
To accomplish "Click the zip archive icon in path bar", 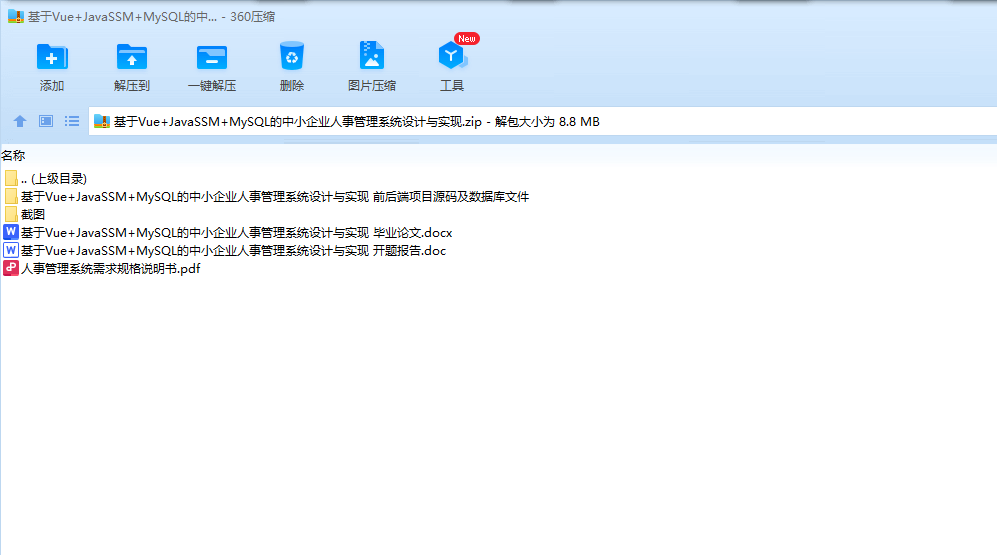I will coord(102,121).
